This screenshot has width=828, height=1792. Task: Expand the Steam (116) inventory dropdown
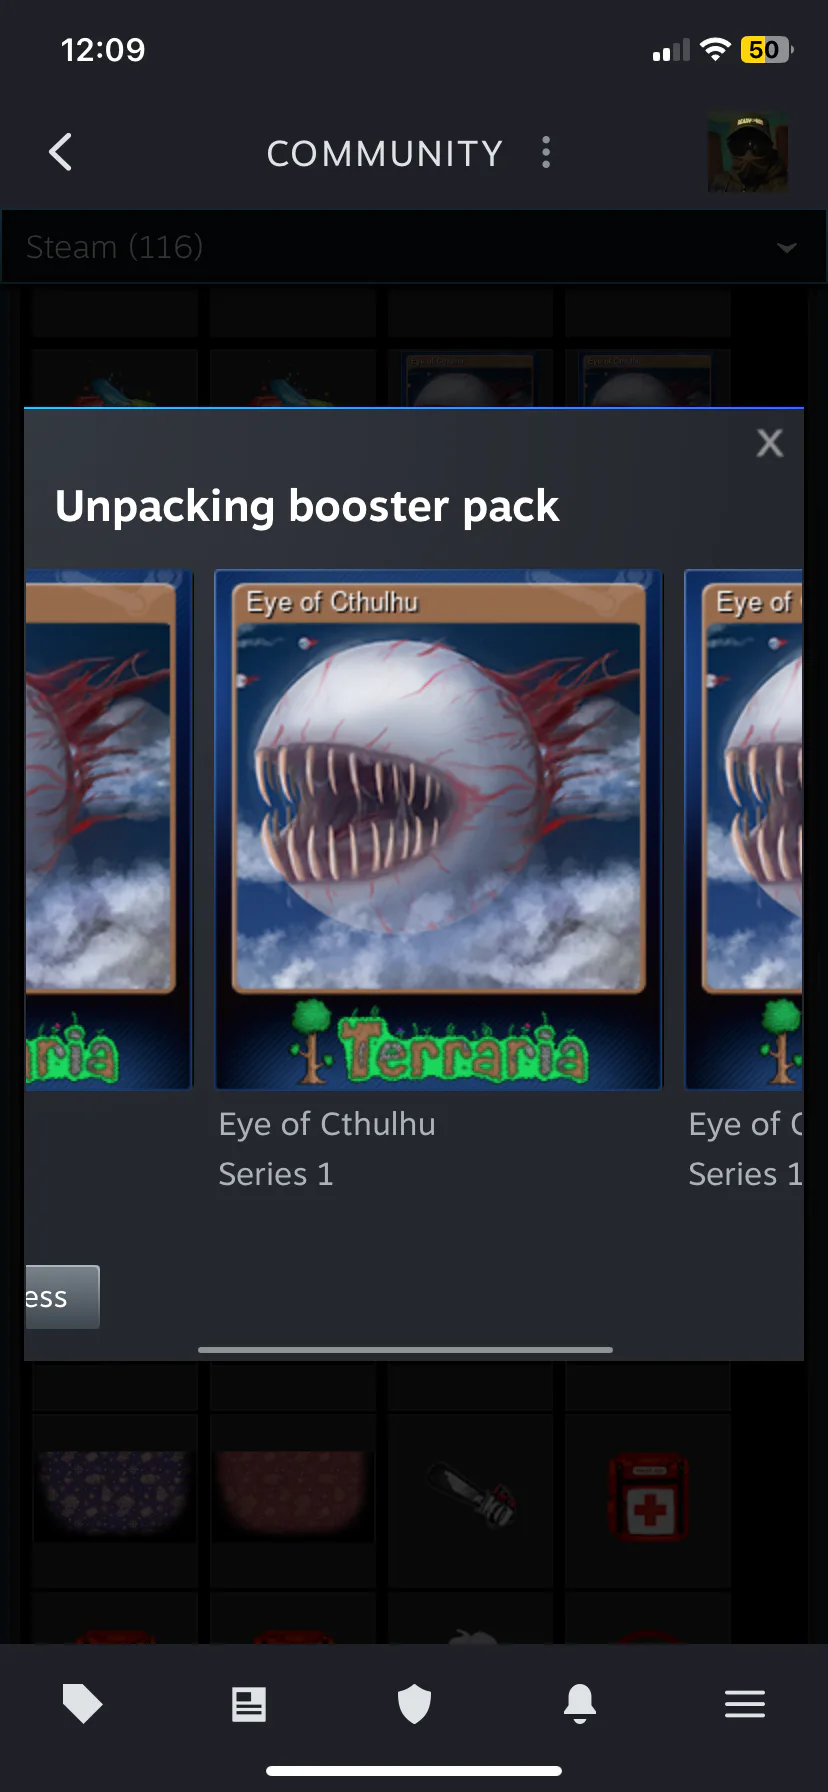click(x=414, y=247)
